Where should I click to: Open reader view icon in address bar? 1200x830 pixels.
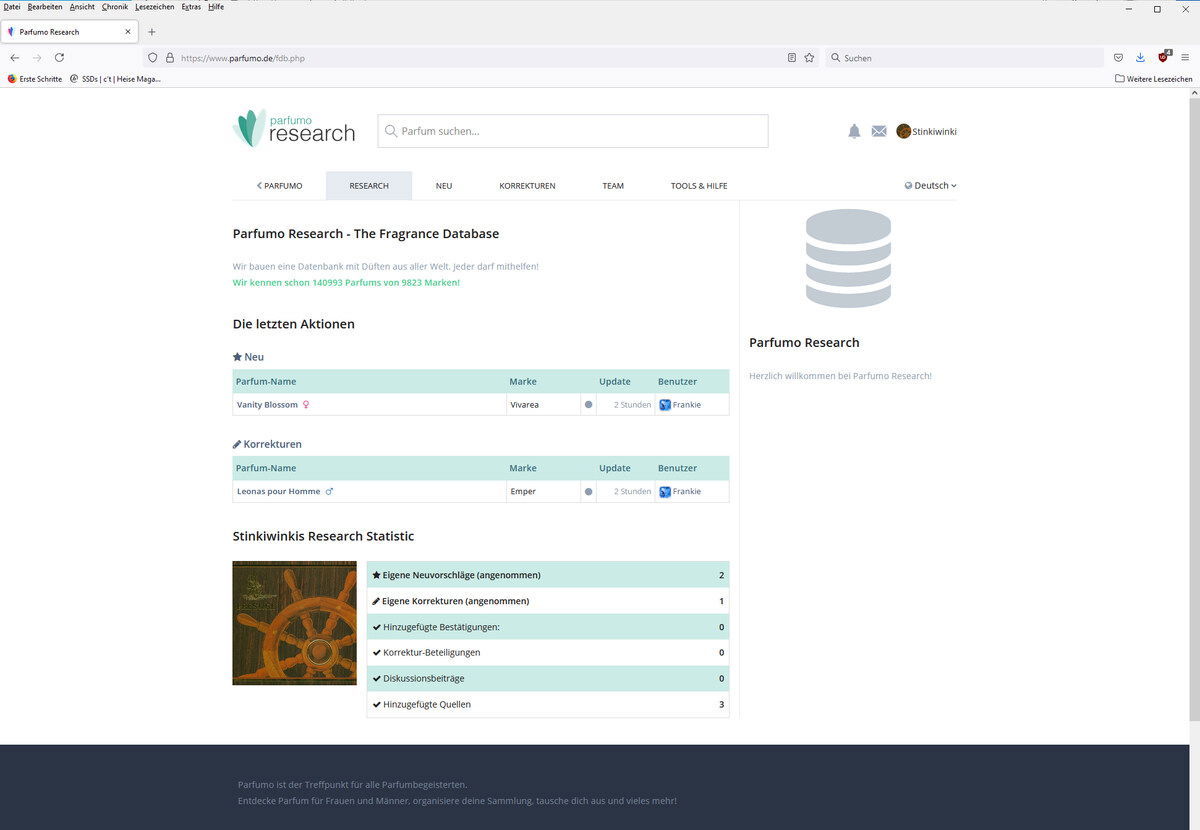tap(792, 58)
